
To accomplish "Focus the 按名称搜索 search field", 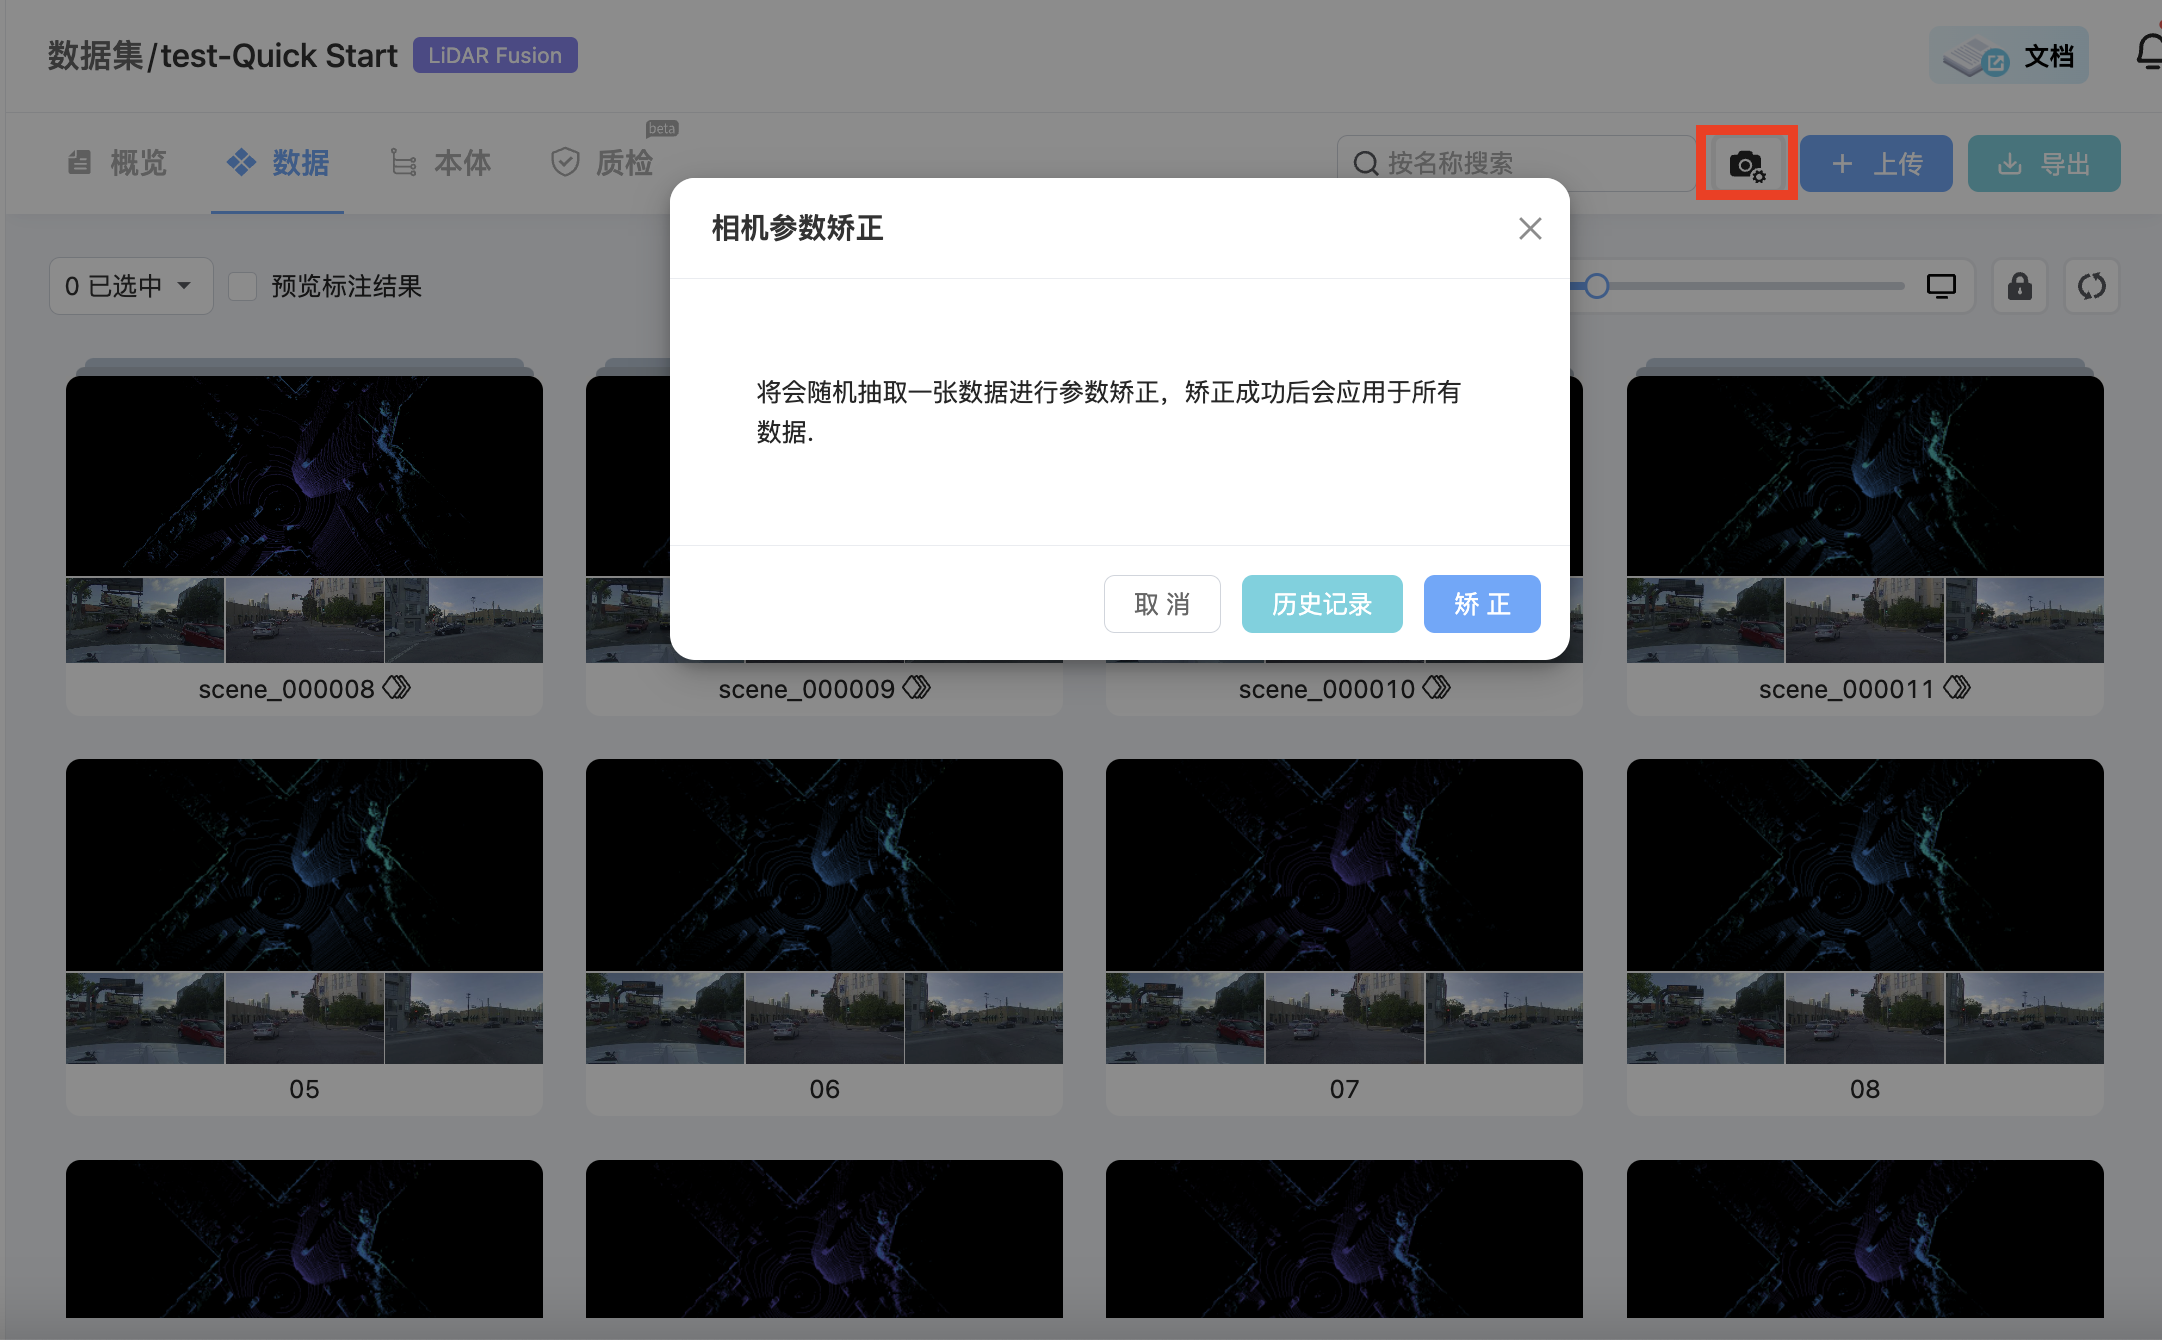I will pyautogui.click(x=1516, y=163).
